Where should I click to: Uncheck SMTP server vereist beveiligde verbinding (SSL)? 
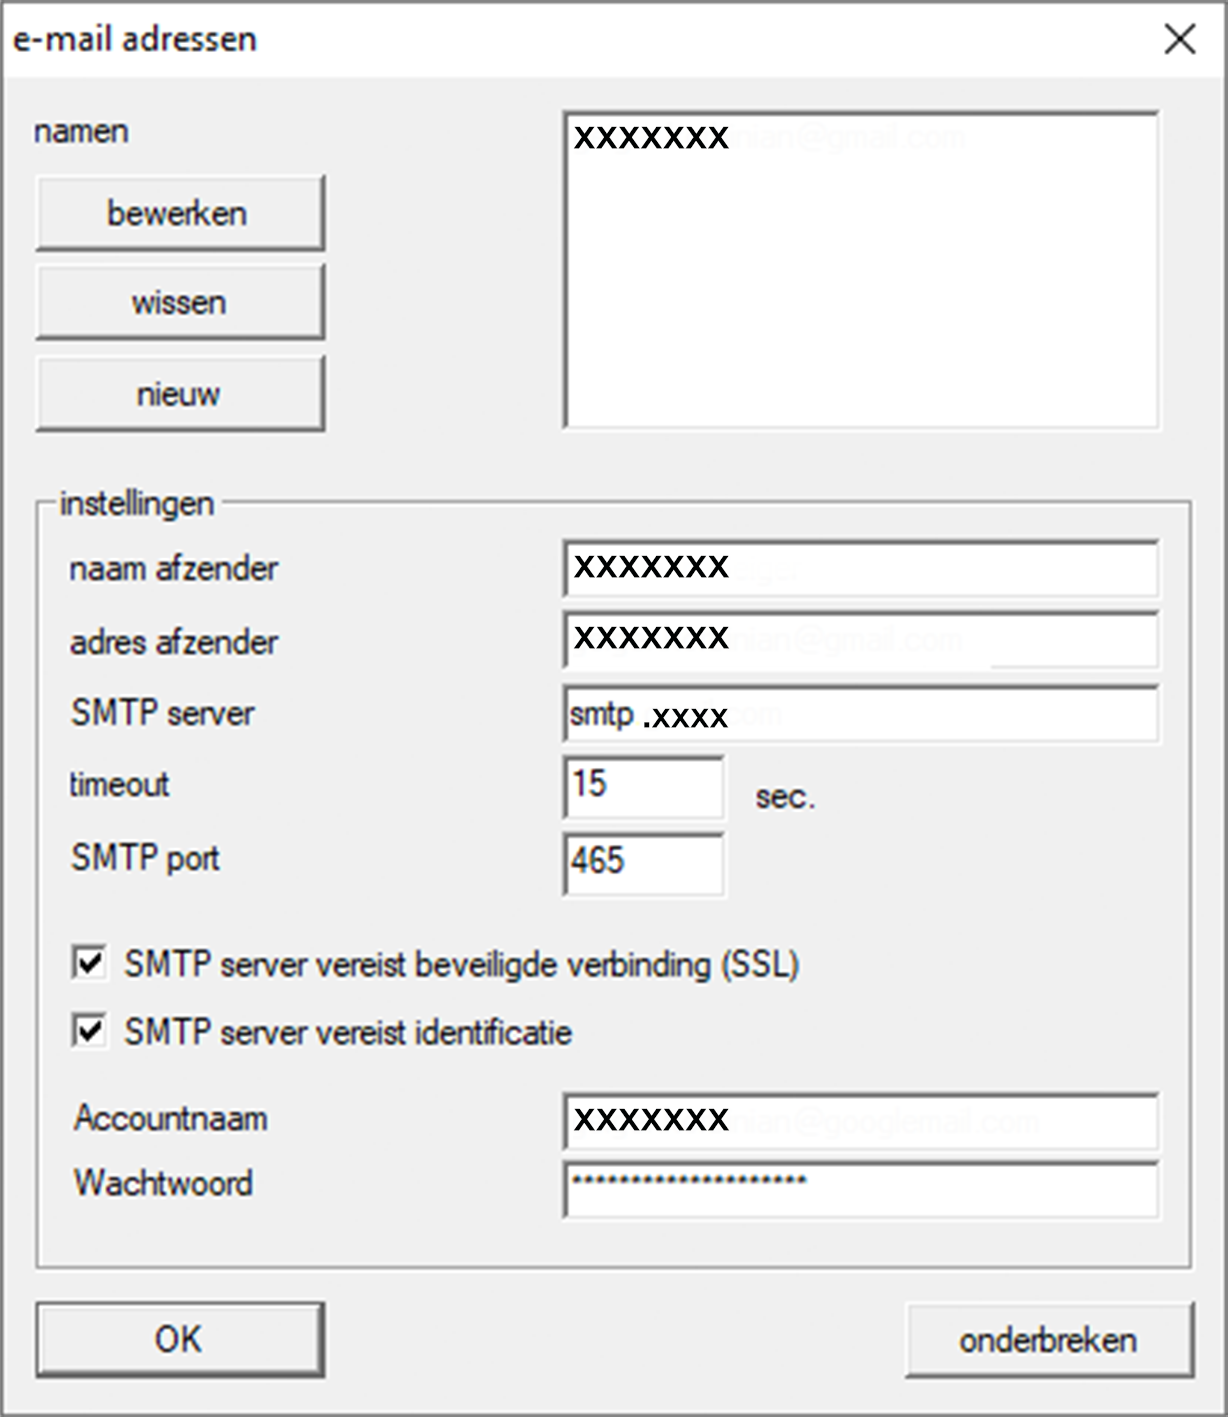90,964
